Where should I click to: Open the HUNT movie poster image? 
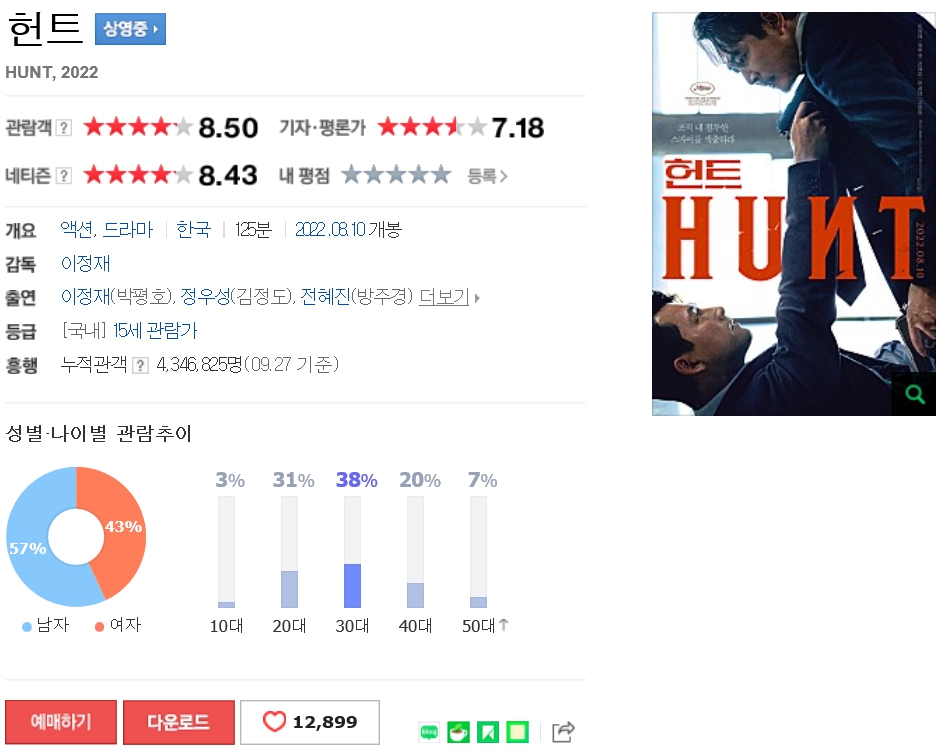(794, 213)
